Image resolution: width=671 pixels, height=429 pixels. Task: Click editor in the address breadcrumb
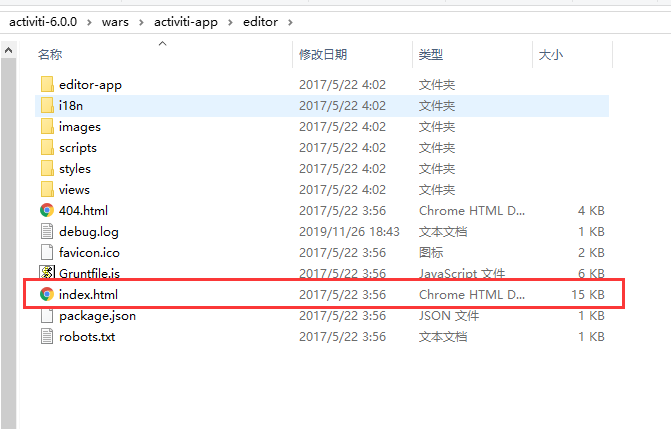click(x=260, y=22)
